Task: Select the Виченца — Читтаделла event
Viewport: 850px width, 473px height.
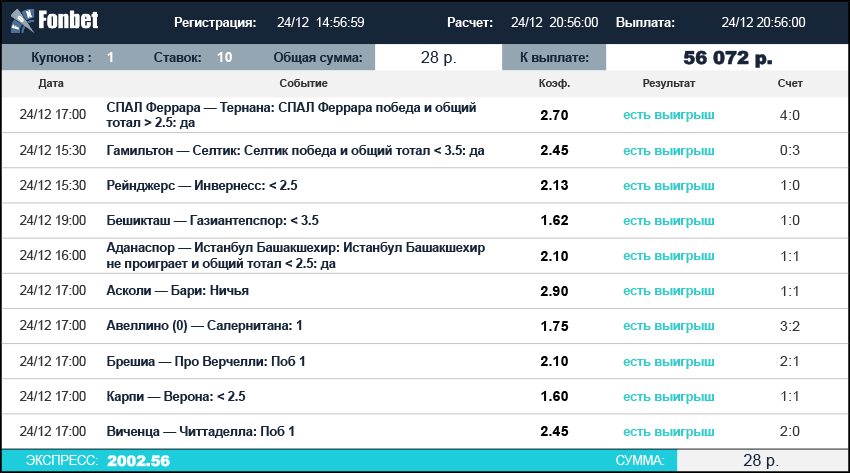Action: [x=201, y=431]
